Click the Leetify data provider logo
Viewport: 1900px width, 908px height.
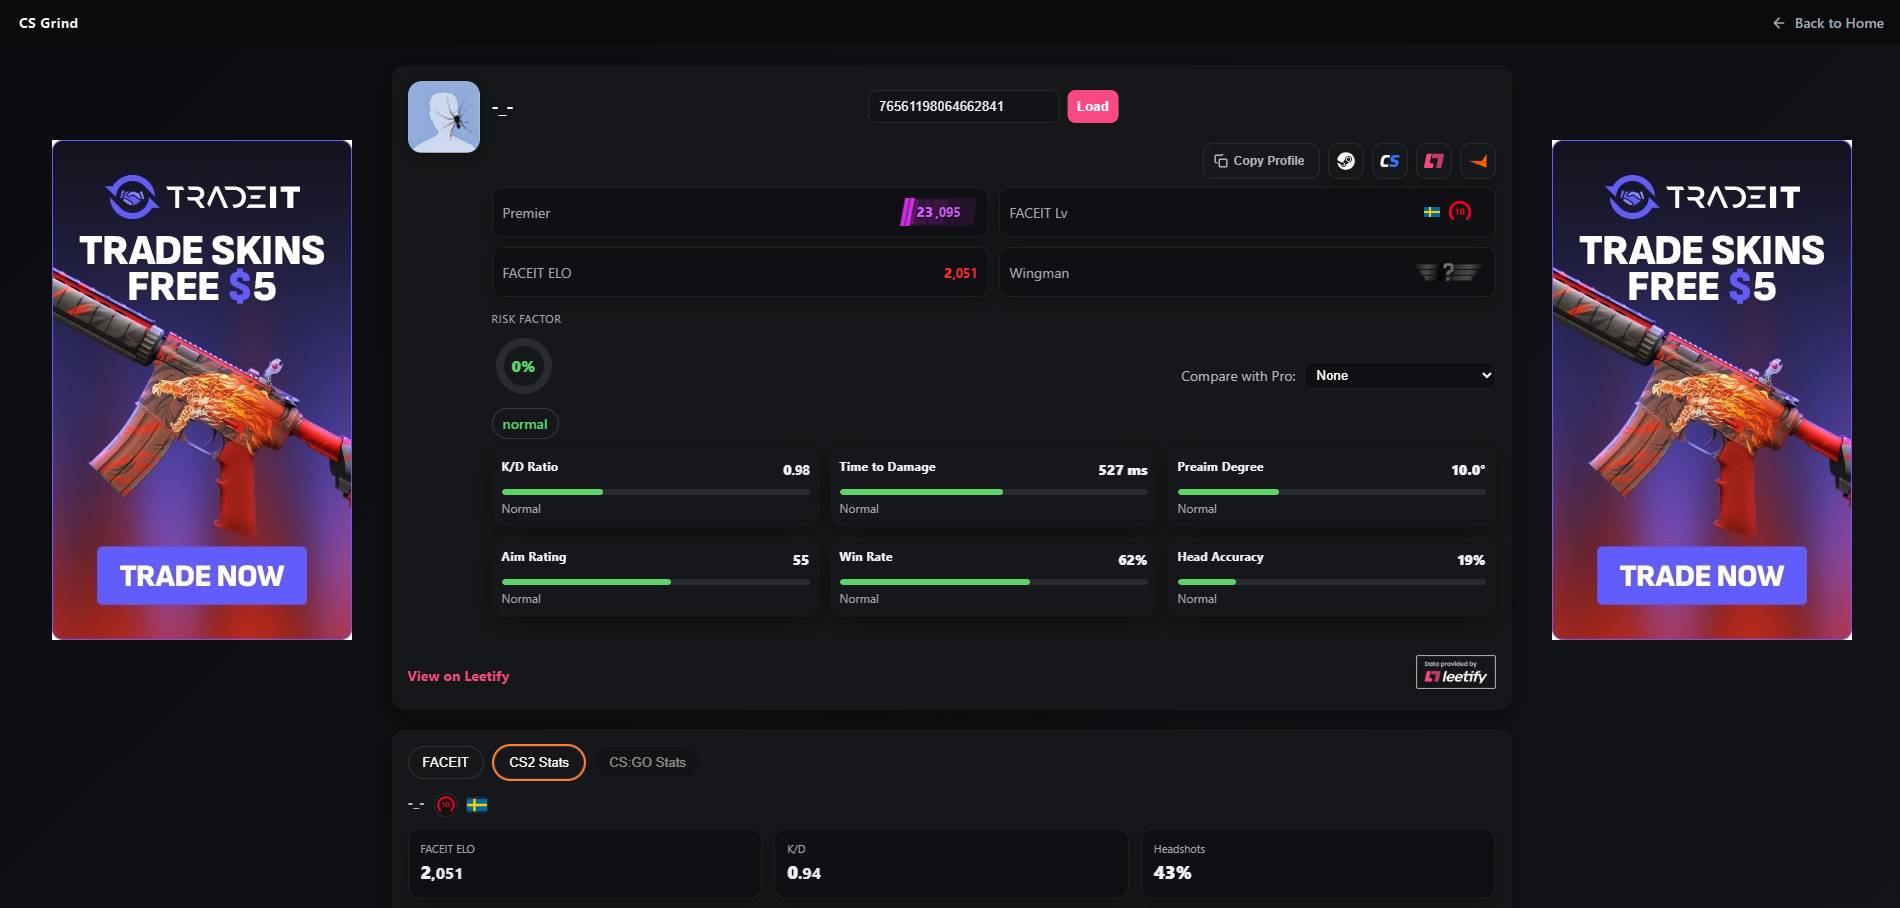[1455, 672]
